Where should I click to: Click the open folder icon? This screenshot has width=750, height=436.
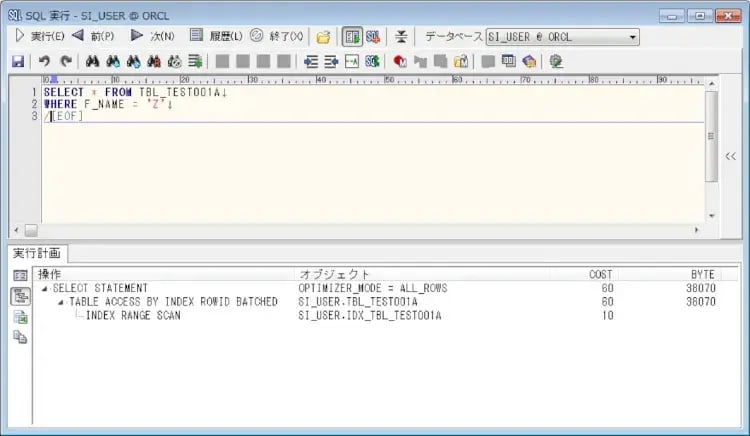[323, 37]
